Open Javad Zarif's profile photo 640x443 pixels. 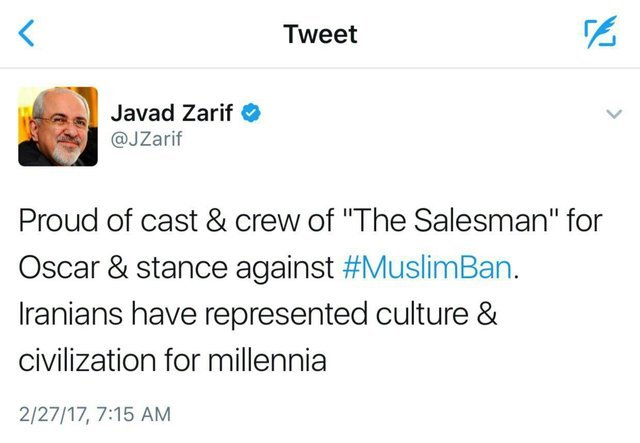pos(58,125)
